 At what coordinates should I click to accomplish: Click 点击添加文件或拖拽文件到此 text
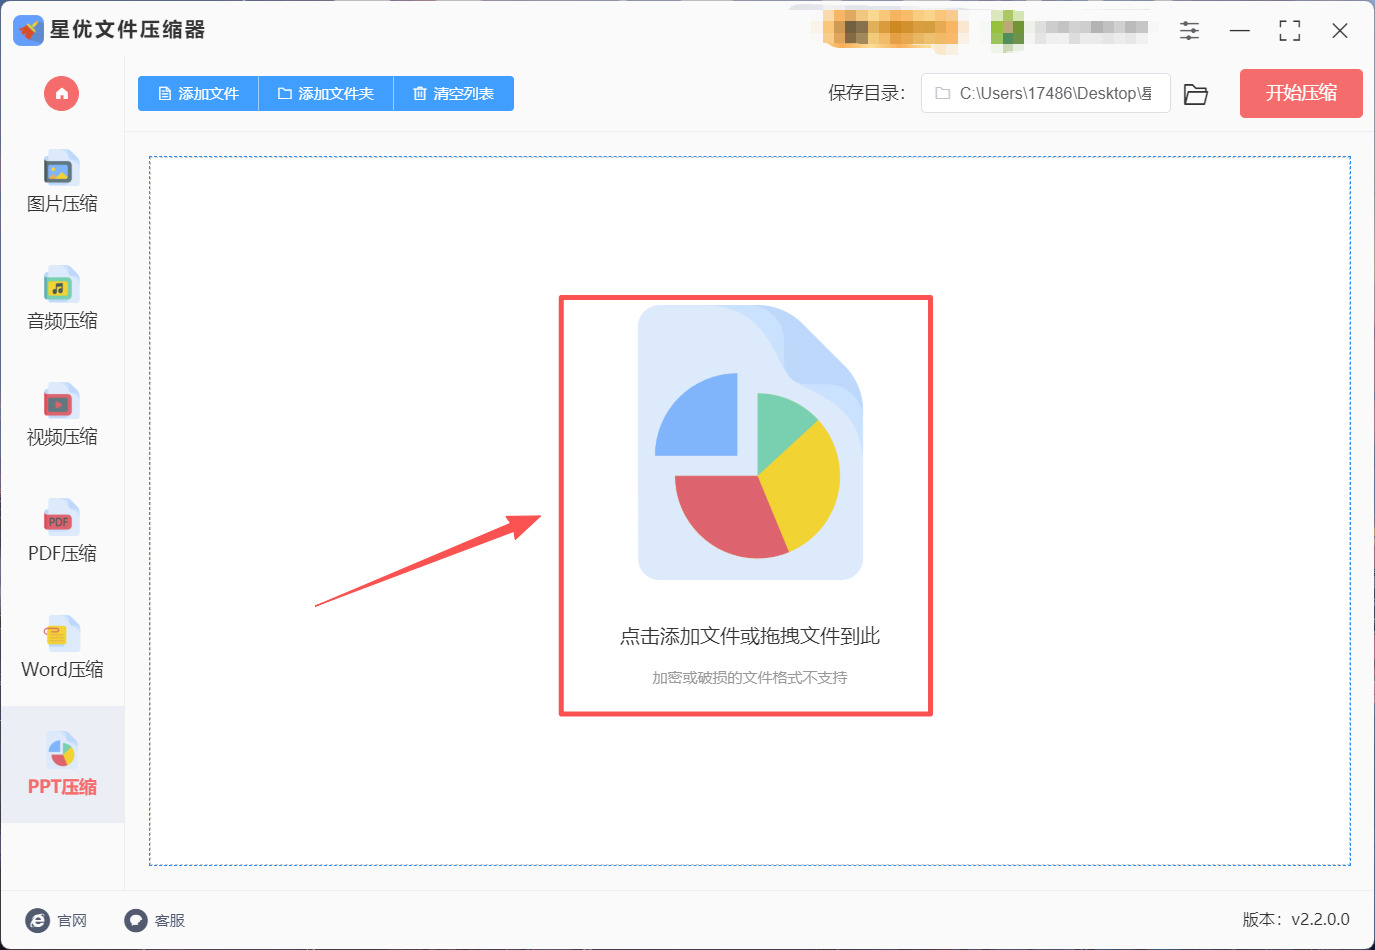click(750, 636)
